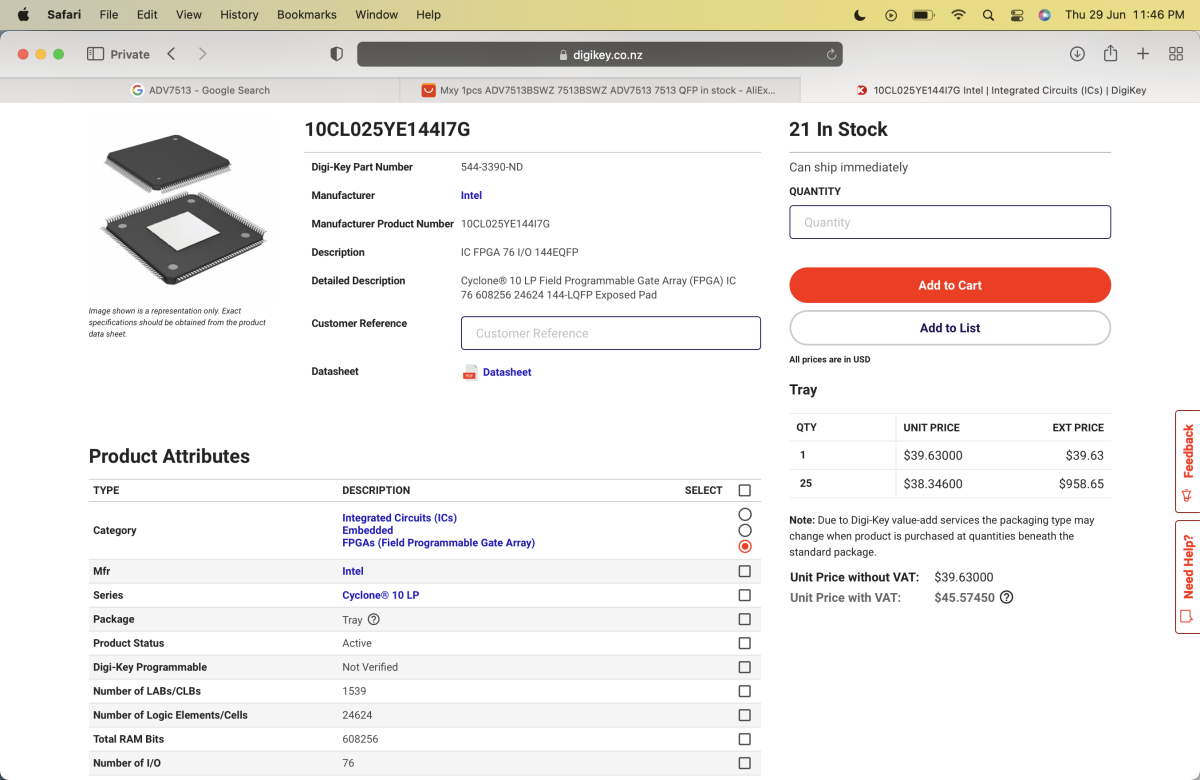
Task: Tick the Package row checkbox
Action: click(x=744, y=619)
